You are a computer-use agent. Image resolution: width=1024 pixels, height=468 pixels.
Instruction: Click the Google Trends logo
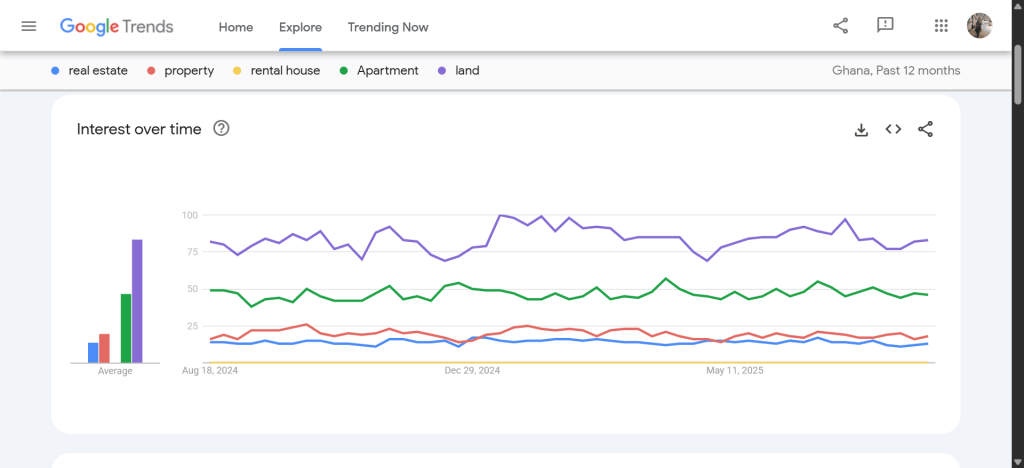(116, 27)
